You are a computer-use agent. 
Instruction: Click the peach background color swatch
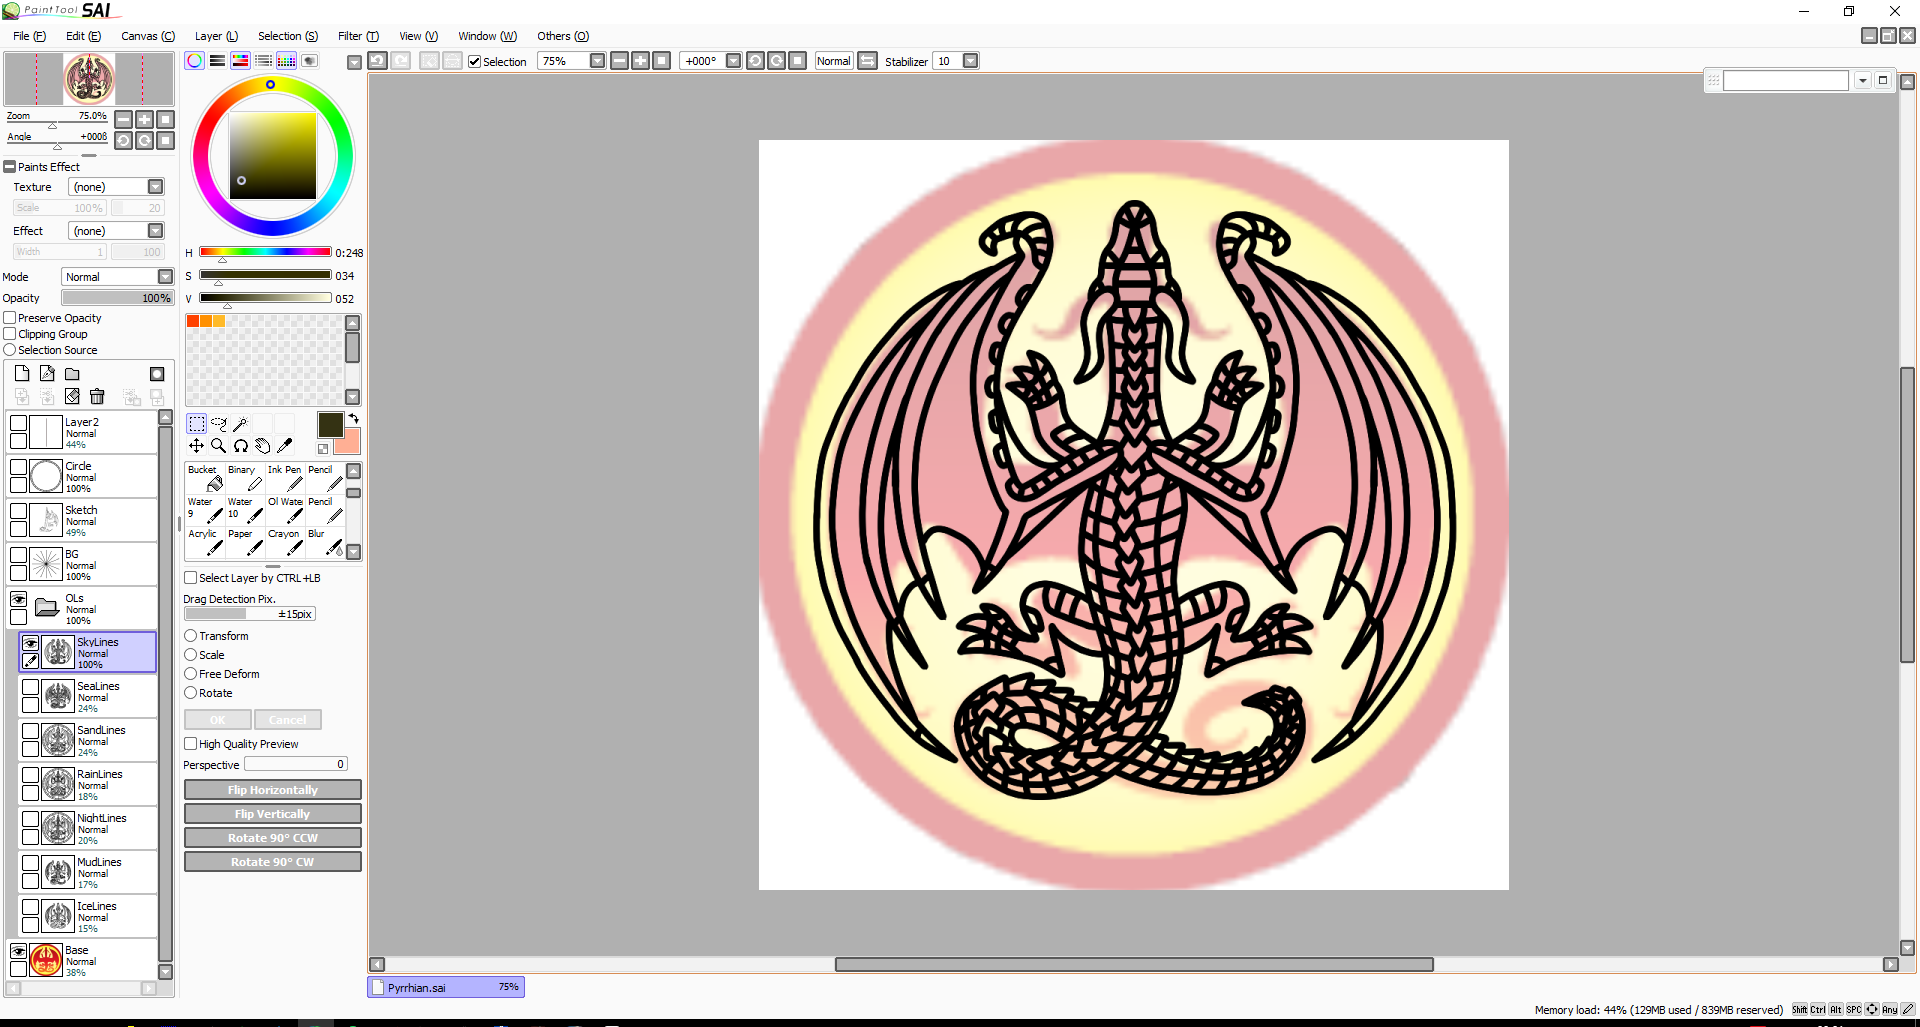click(x=349, y=441)
